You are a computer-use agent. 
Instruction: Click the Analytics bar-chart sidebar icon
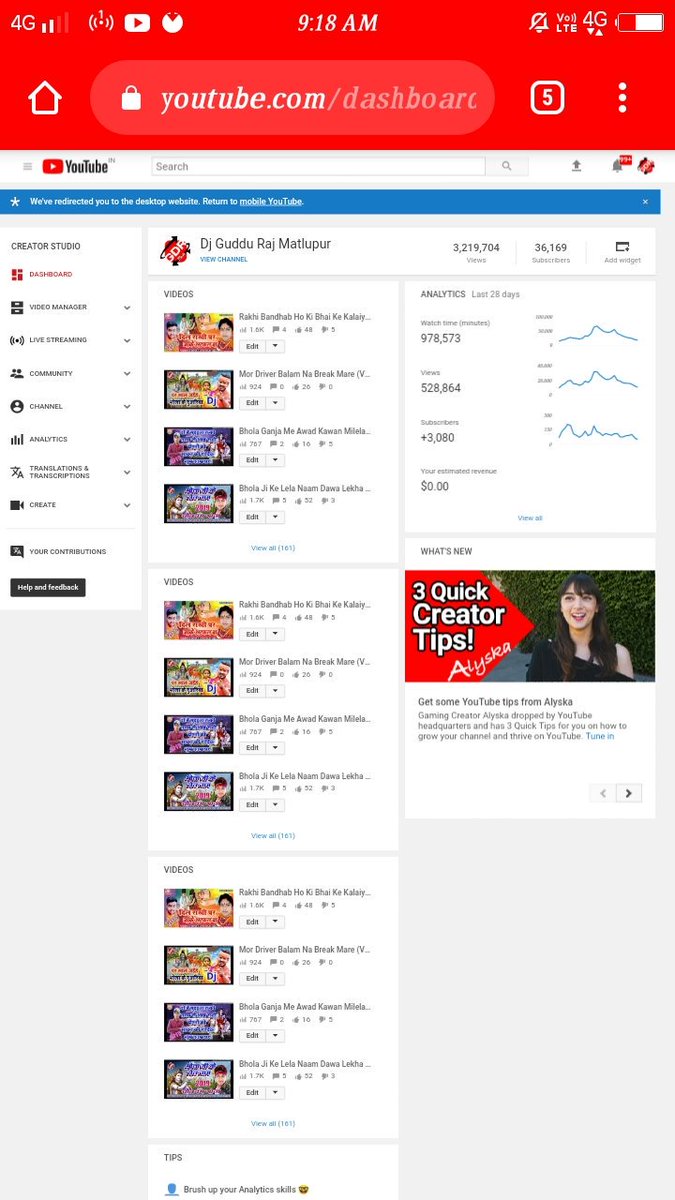click(17, 439)
